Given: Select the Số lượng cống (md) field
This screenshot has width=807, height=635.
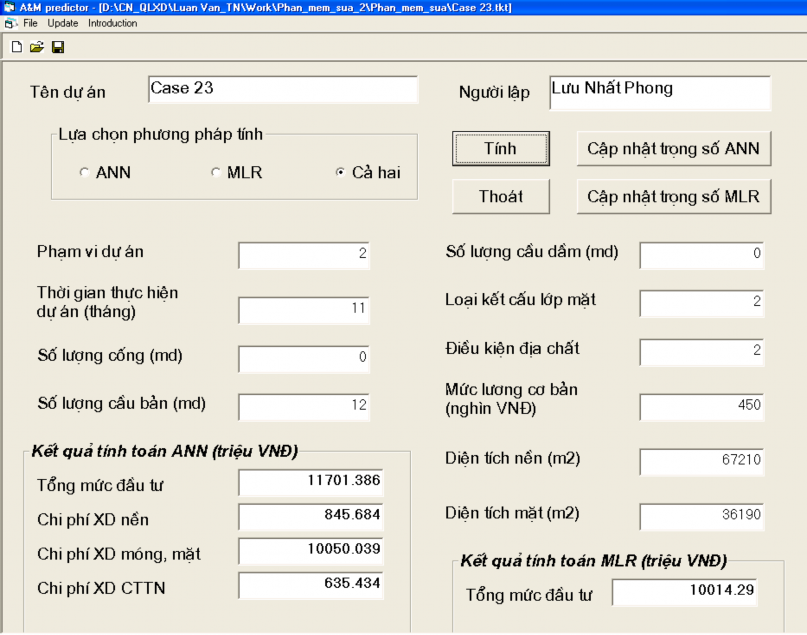Looking at the screenshot, I should 303,358.
